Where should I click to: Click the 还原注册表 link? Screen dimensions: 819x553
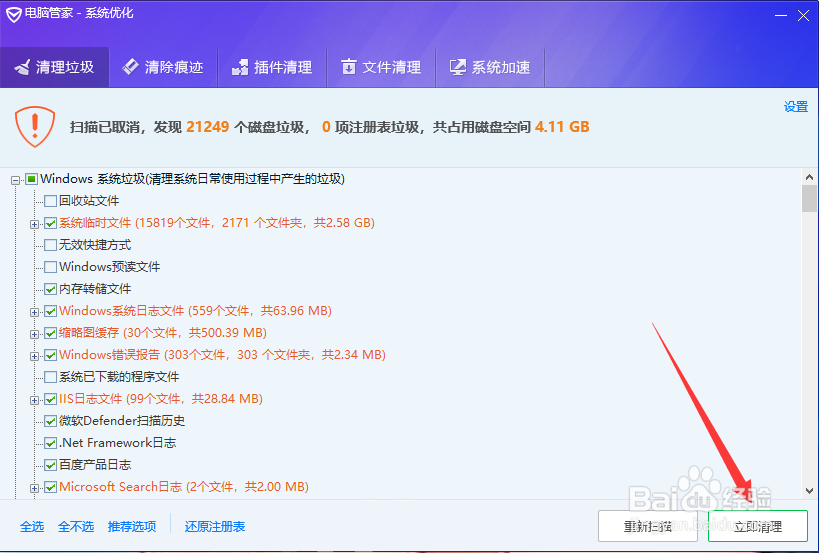point(215,526)
